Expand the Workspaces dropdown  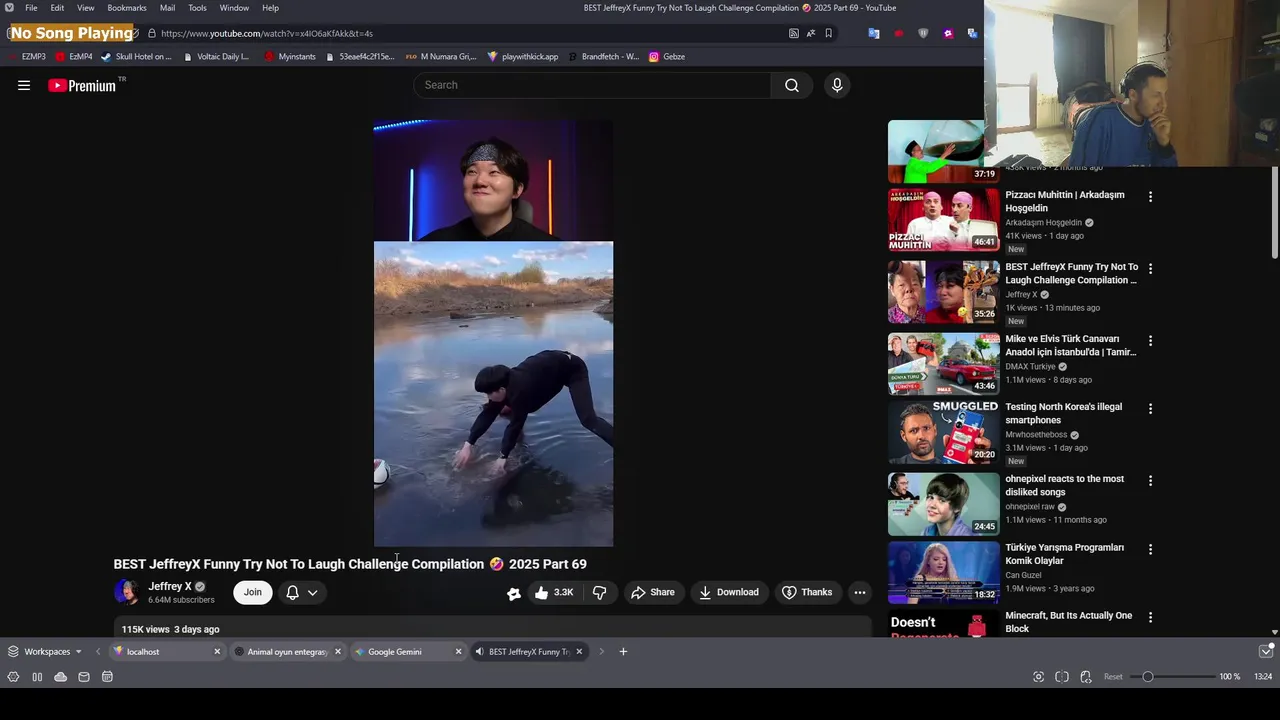pyautogui.click(x=45, y=652)
